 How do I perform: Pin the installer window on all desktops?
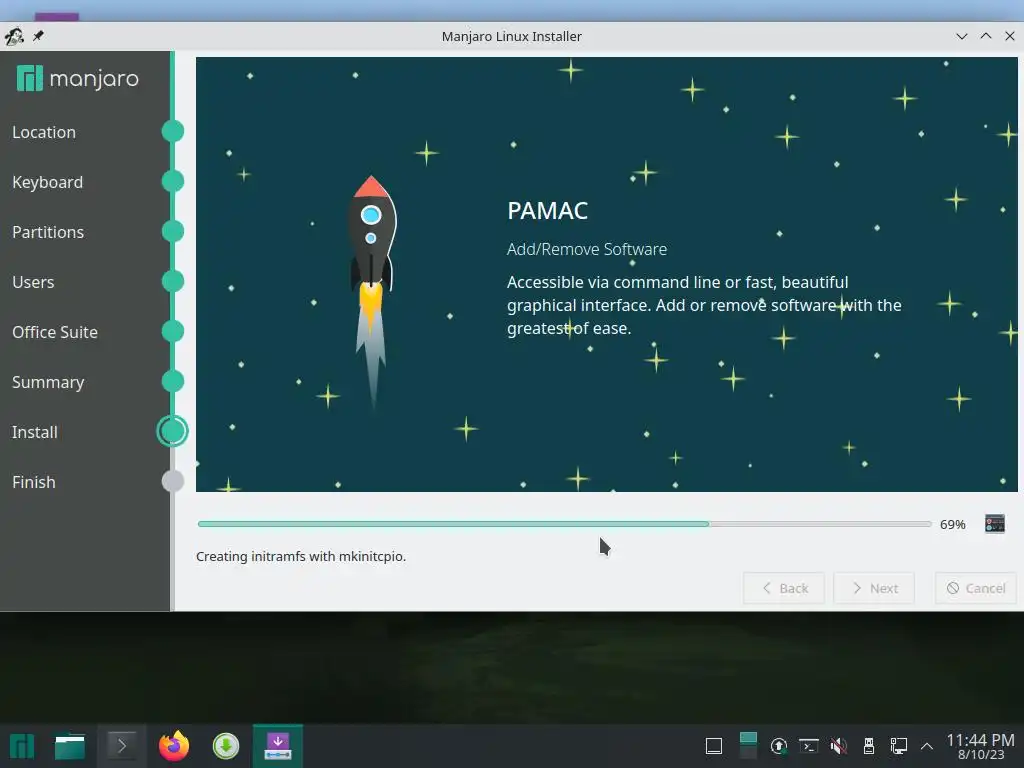(x=39, y=36)
